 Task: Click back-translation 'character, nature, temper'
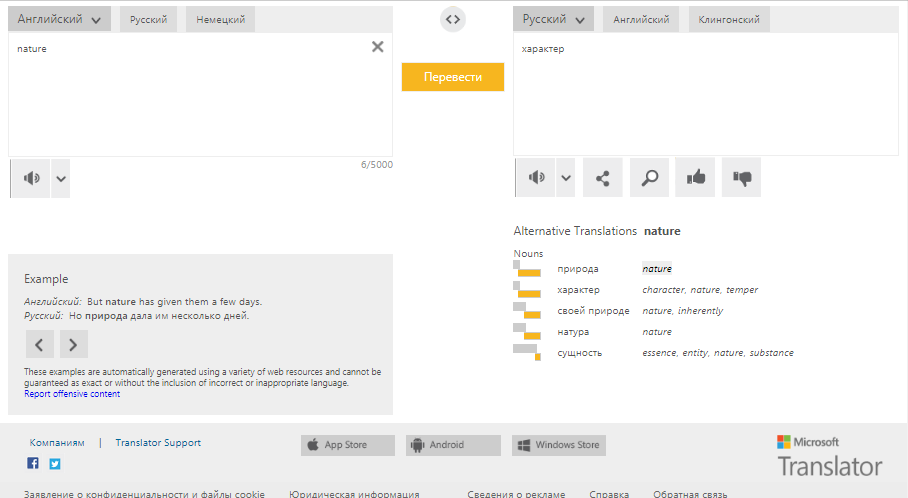[700, 290]
